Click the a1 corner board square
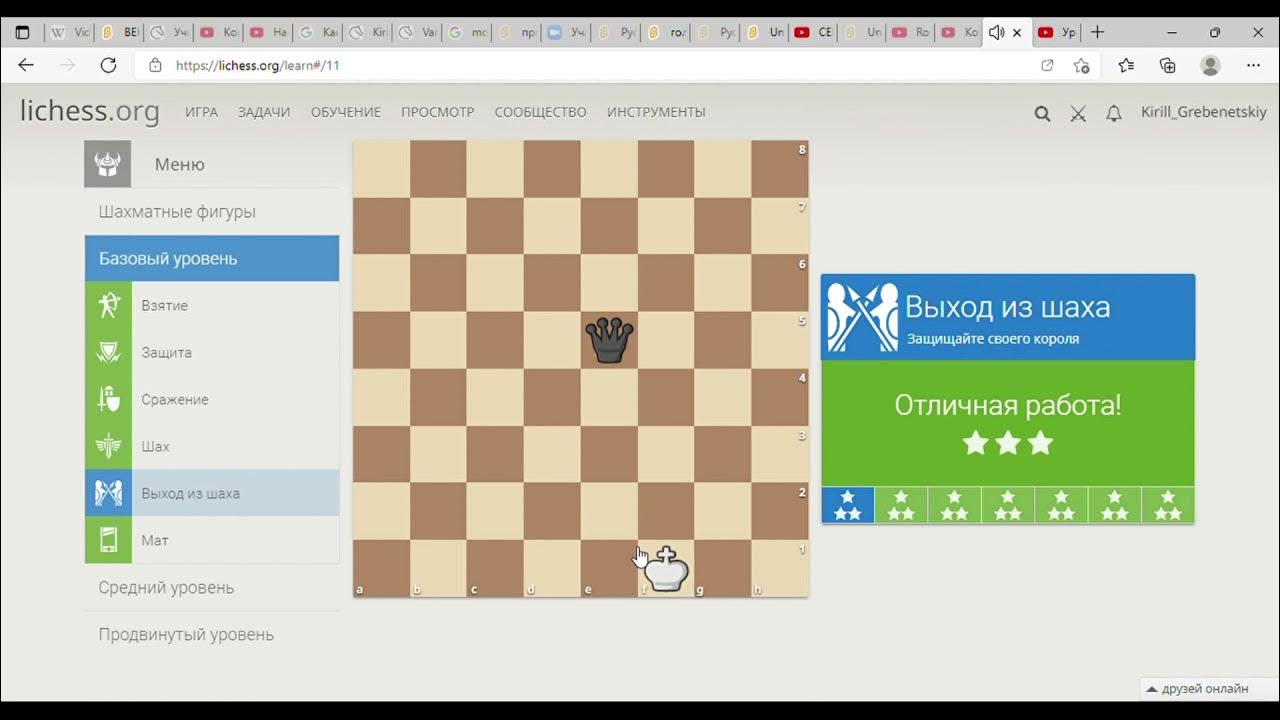1280x720 pixels. tap(381, 569)
